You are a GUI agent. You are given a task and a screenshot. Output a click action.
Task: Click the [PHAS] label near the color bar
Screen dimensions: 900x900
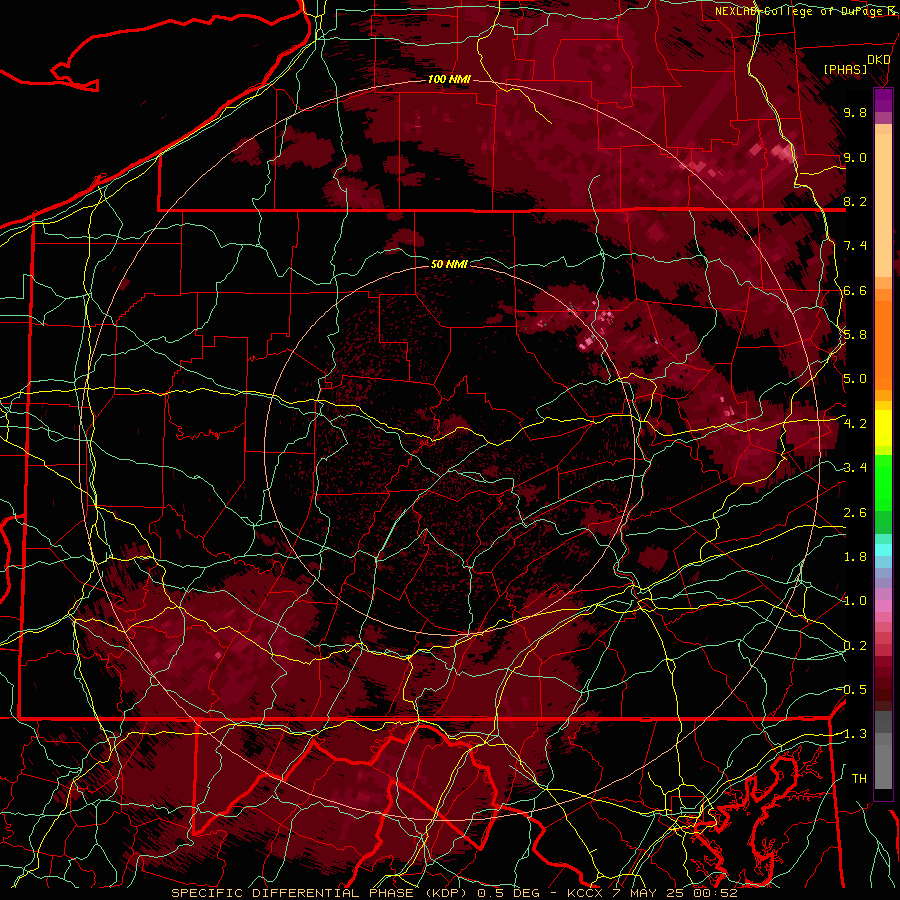845,69
